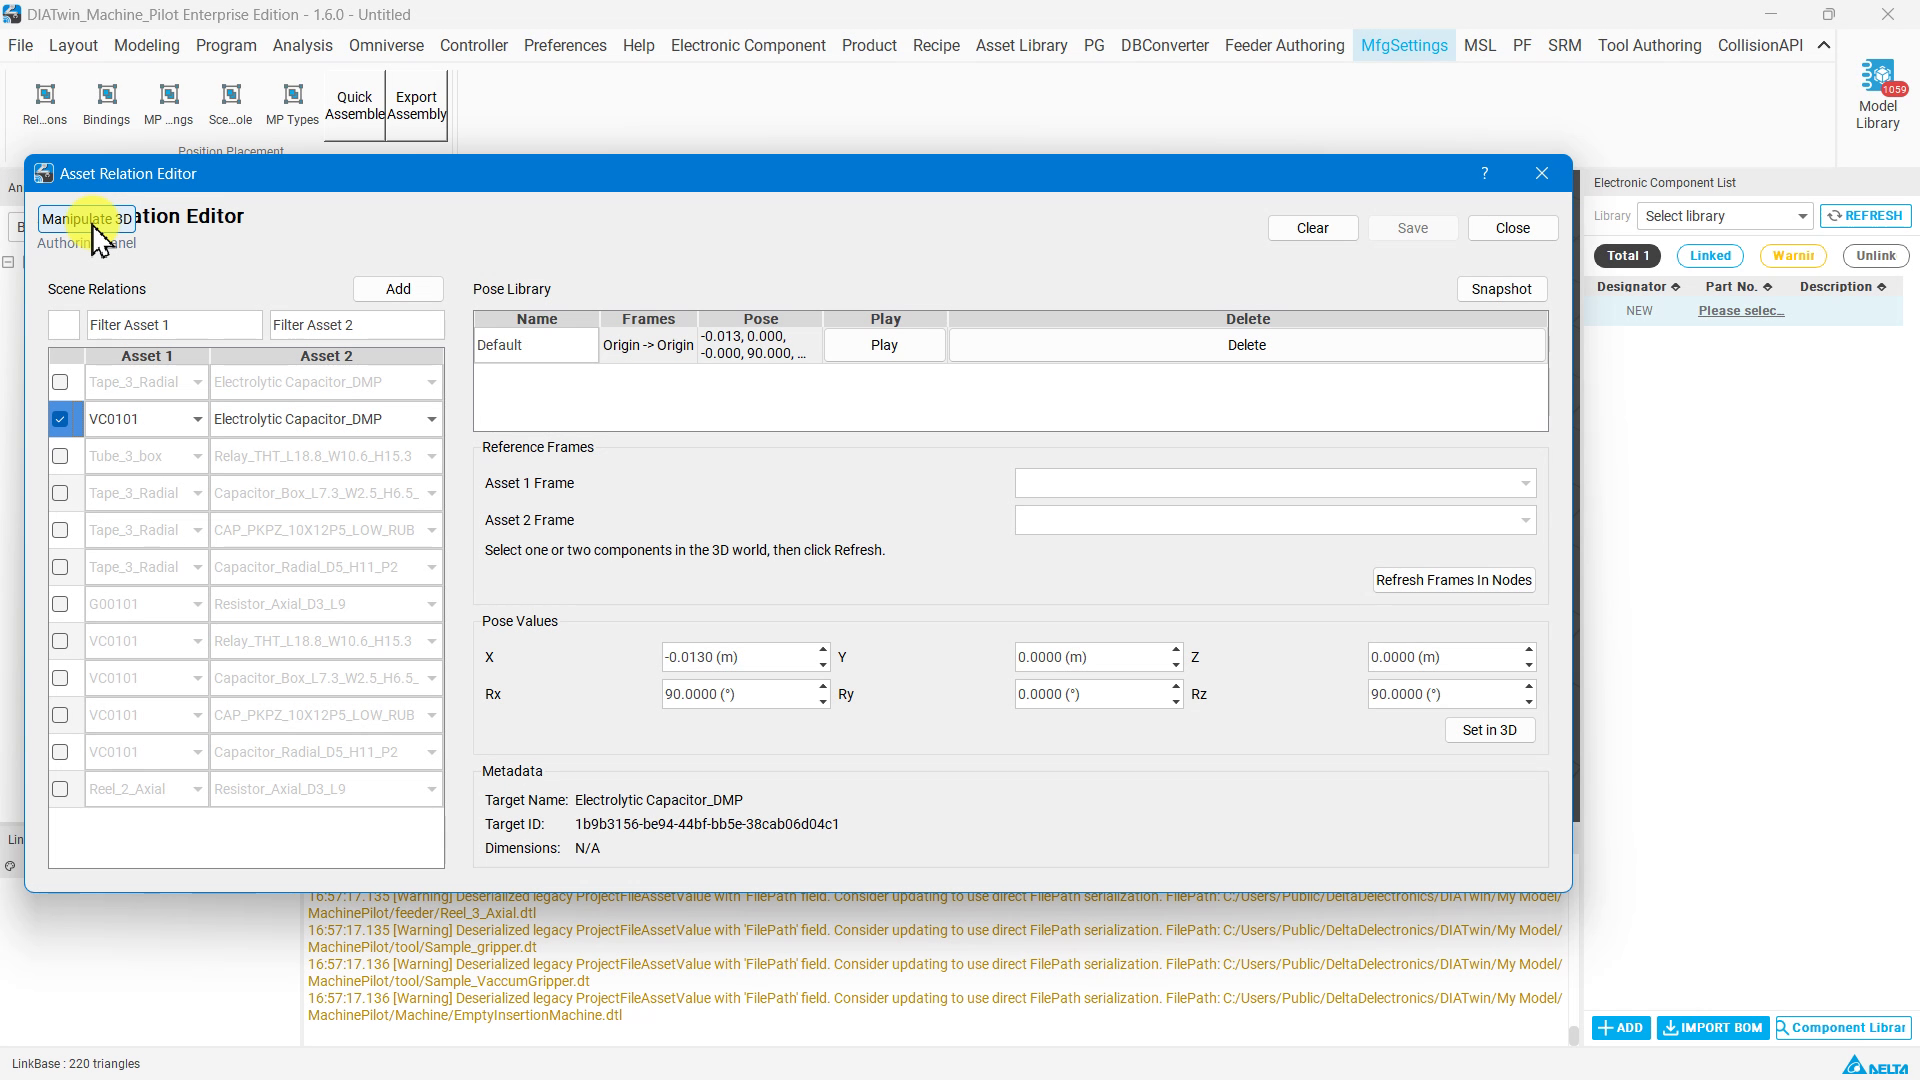Delete the Default pose
This screenshot has height=1080, width=1920.
pyautogui.click(x=1247, y=345)
